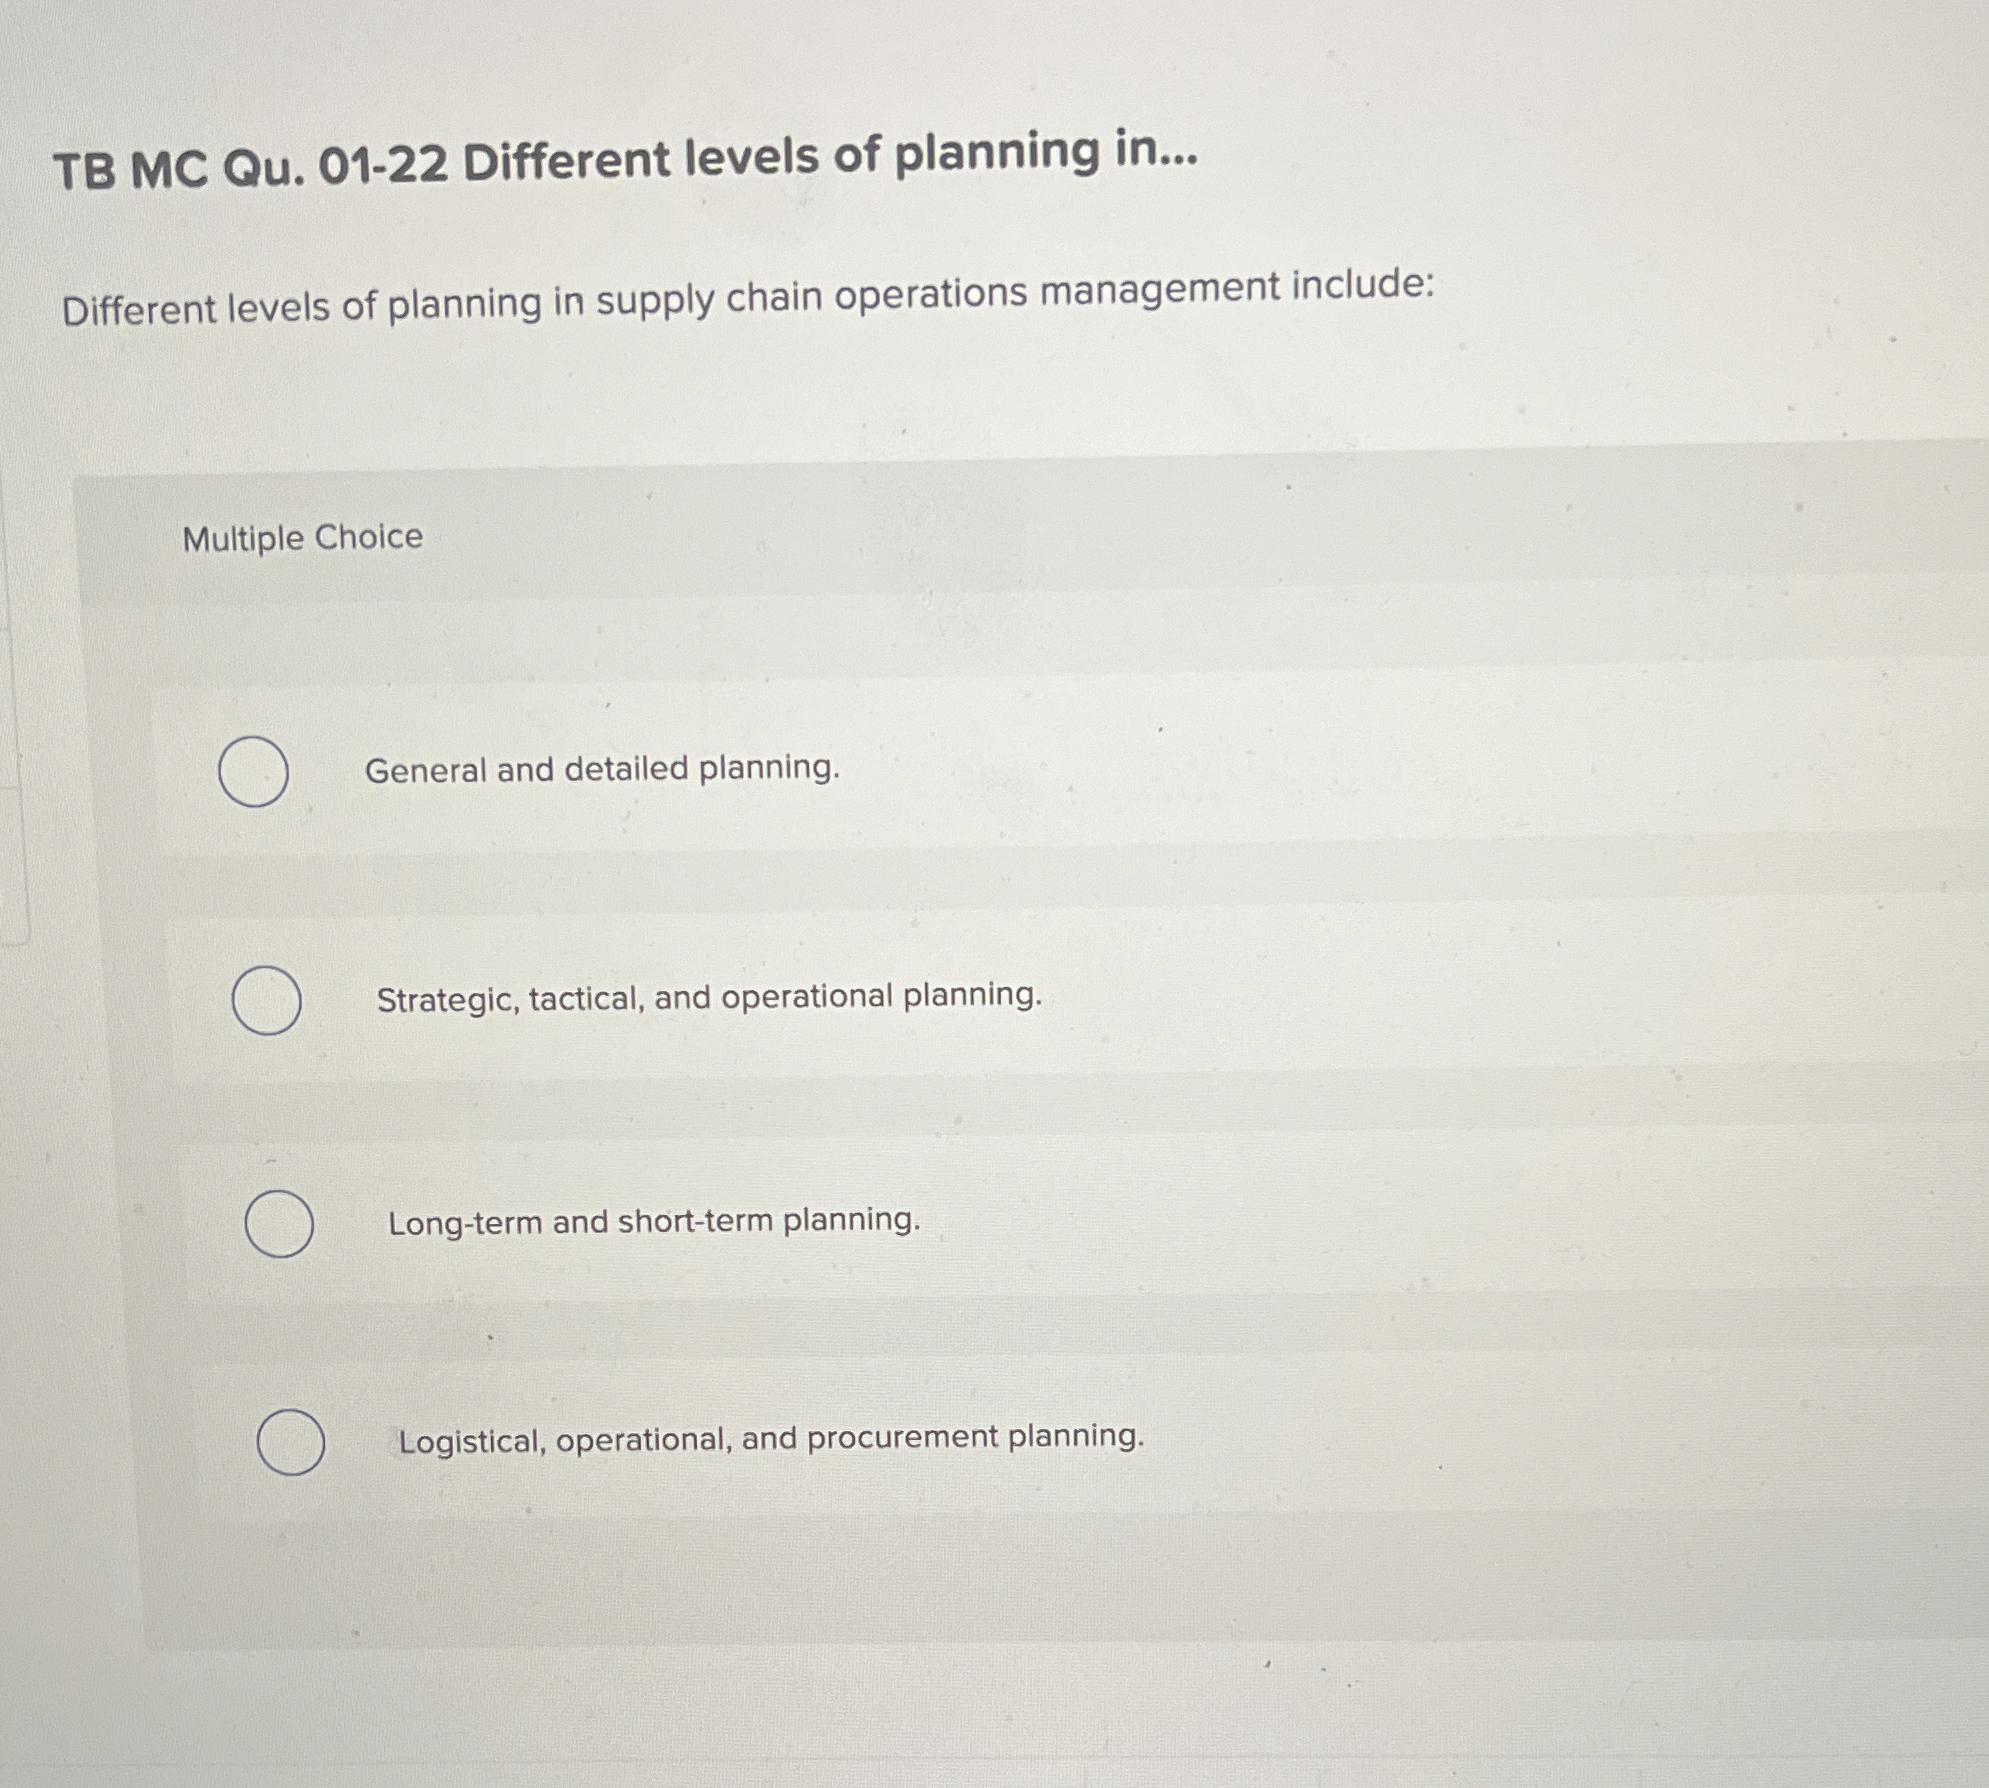Choose the answer 'Strategic, tactical, and operational planning'
The height and width of the screenshot is (1788, 1989).
click(709, 996)
